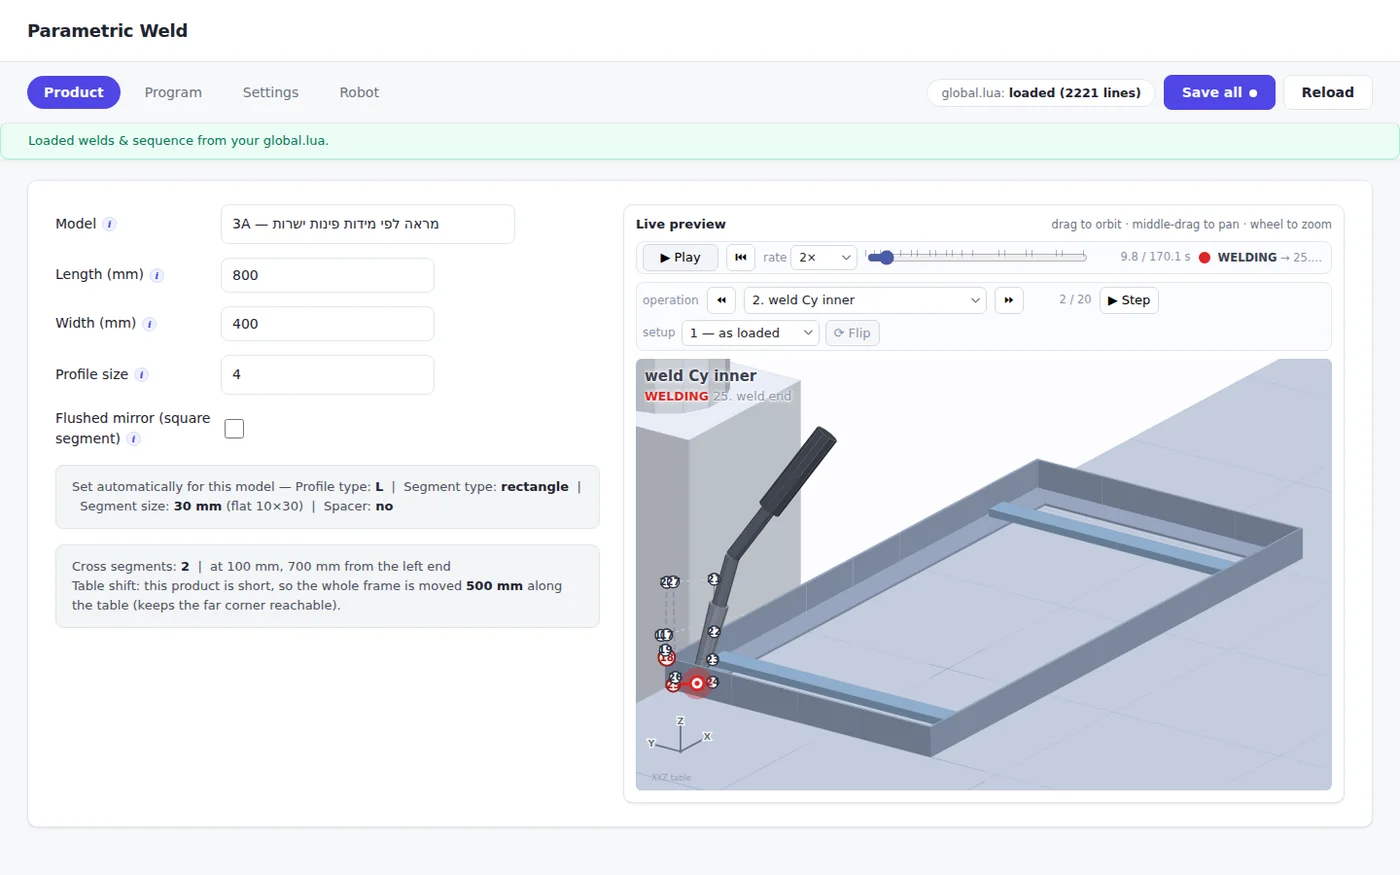
Task: Show info for Width (mm)
Action: tap(149, 324)
